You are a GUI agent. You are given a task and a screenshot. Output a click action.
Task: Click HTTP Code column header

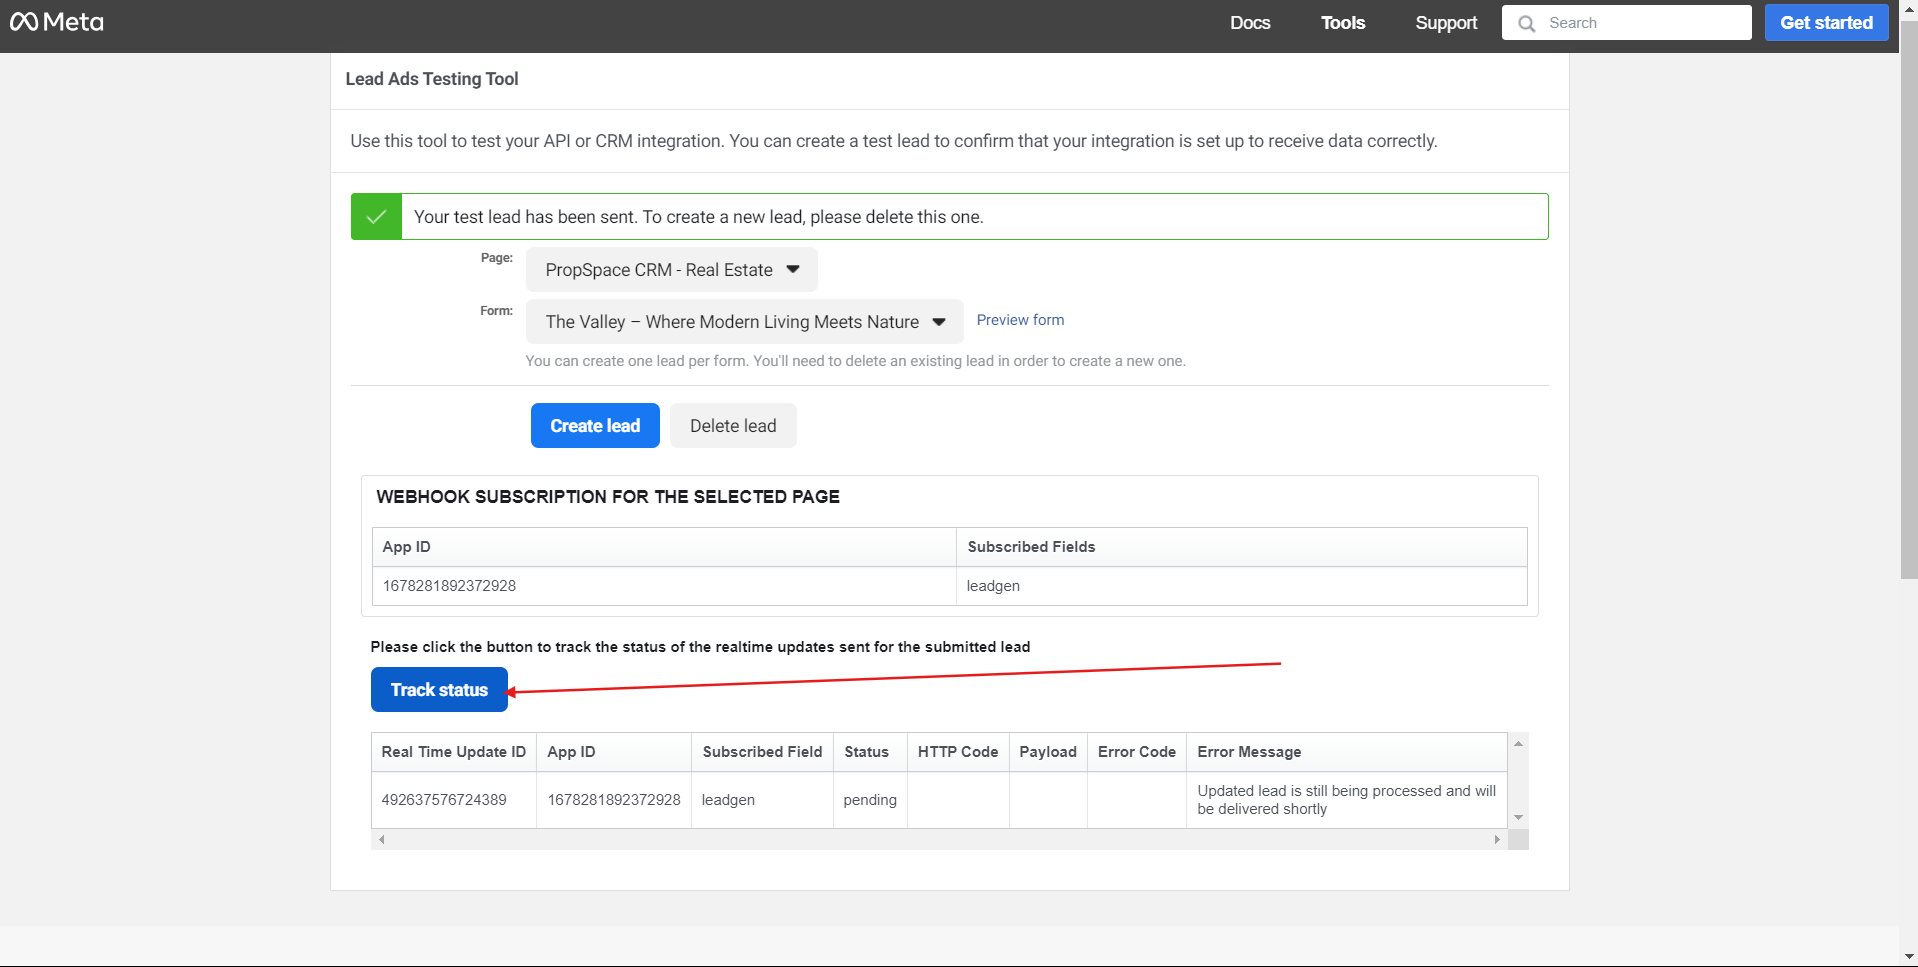957,752
